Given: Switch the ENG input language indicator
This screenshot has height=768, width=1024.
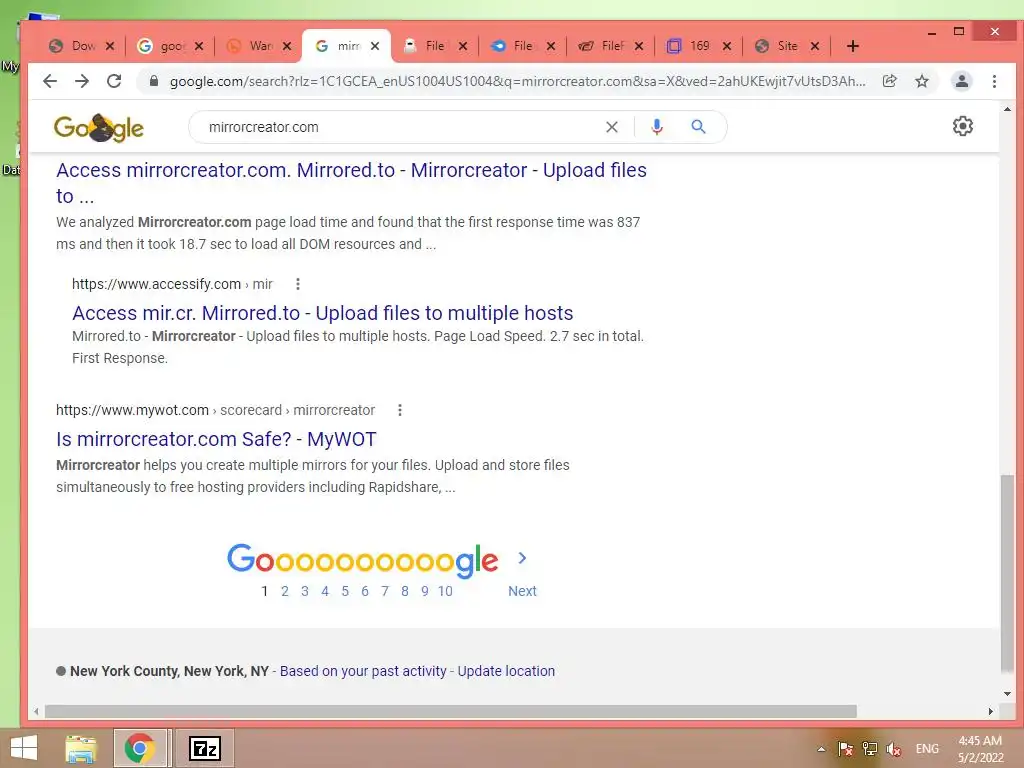Looking at the screenshot, I should click(x=927, y=749).
